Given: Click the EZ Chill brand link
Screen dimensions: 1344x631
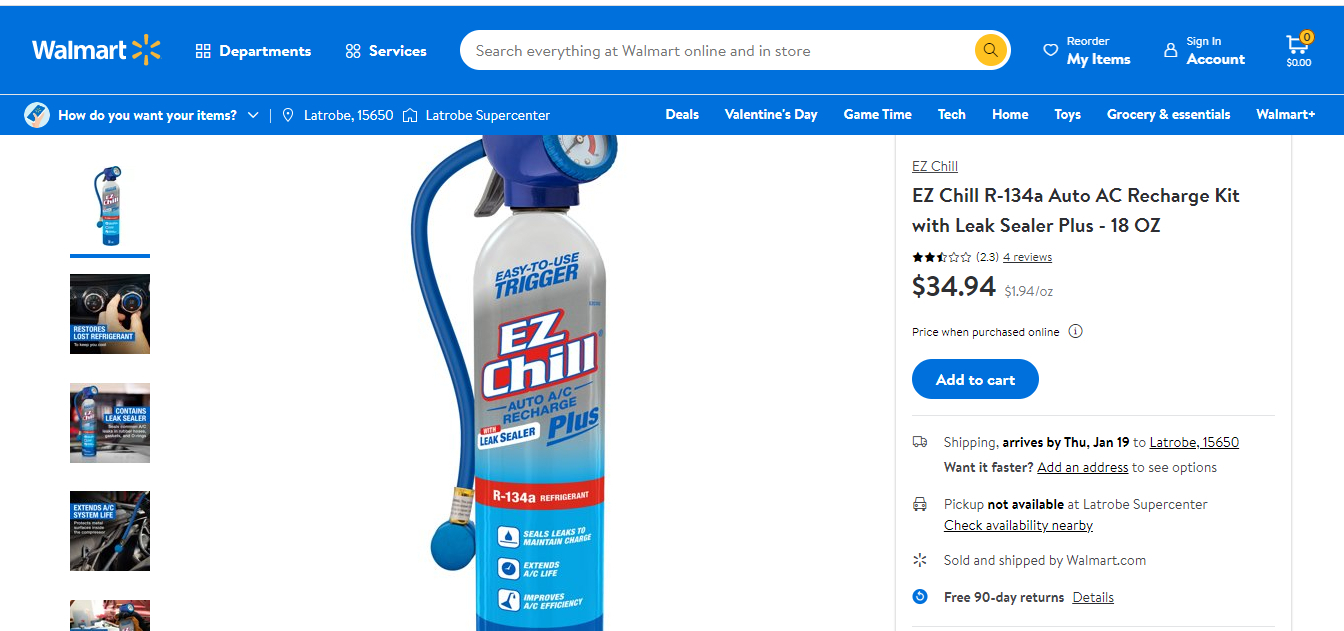Looking at the screenshot, I should tap(935, 166).
